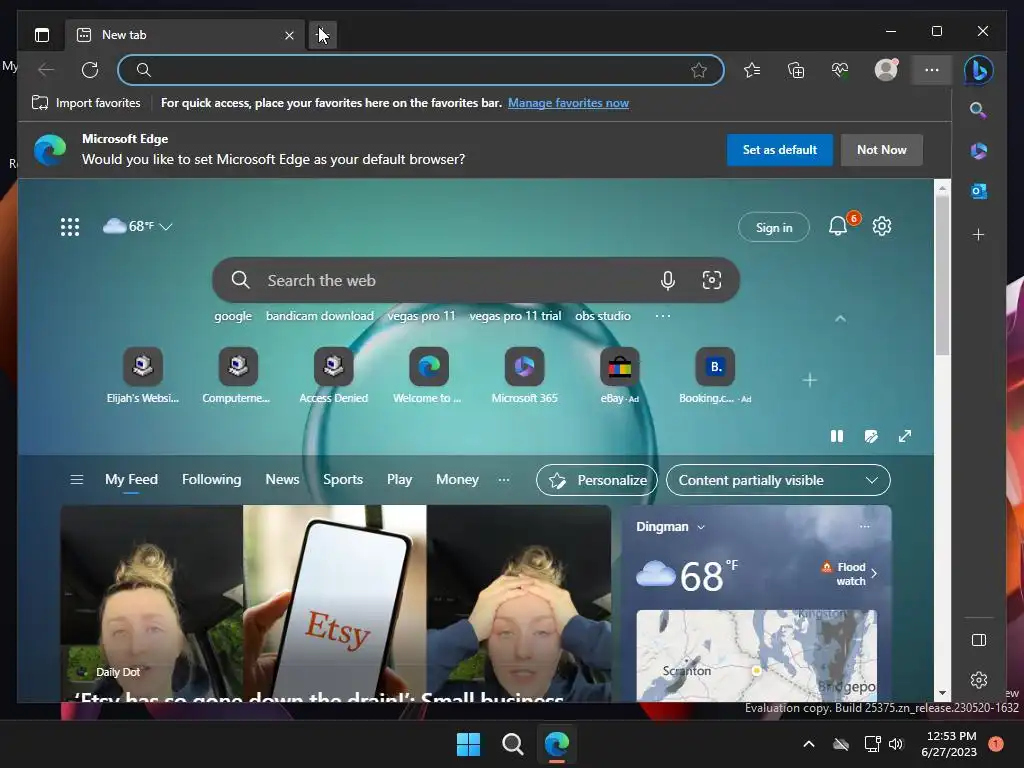
Task: Open Settings and more ellipsis menu
Action: (x=932, y=70)
